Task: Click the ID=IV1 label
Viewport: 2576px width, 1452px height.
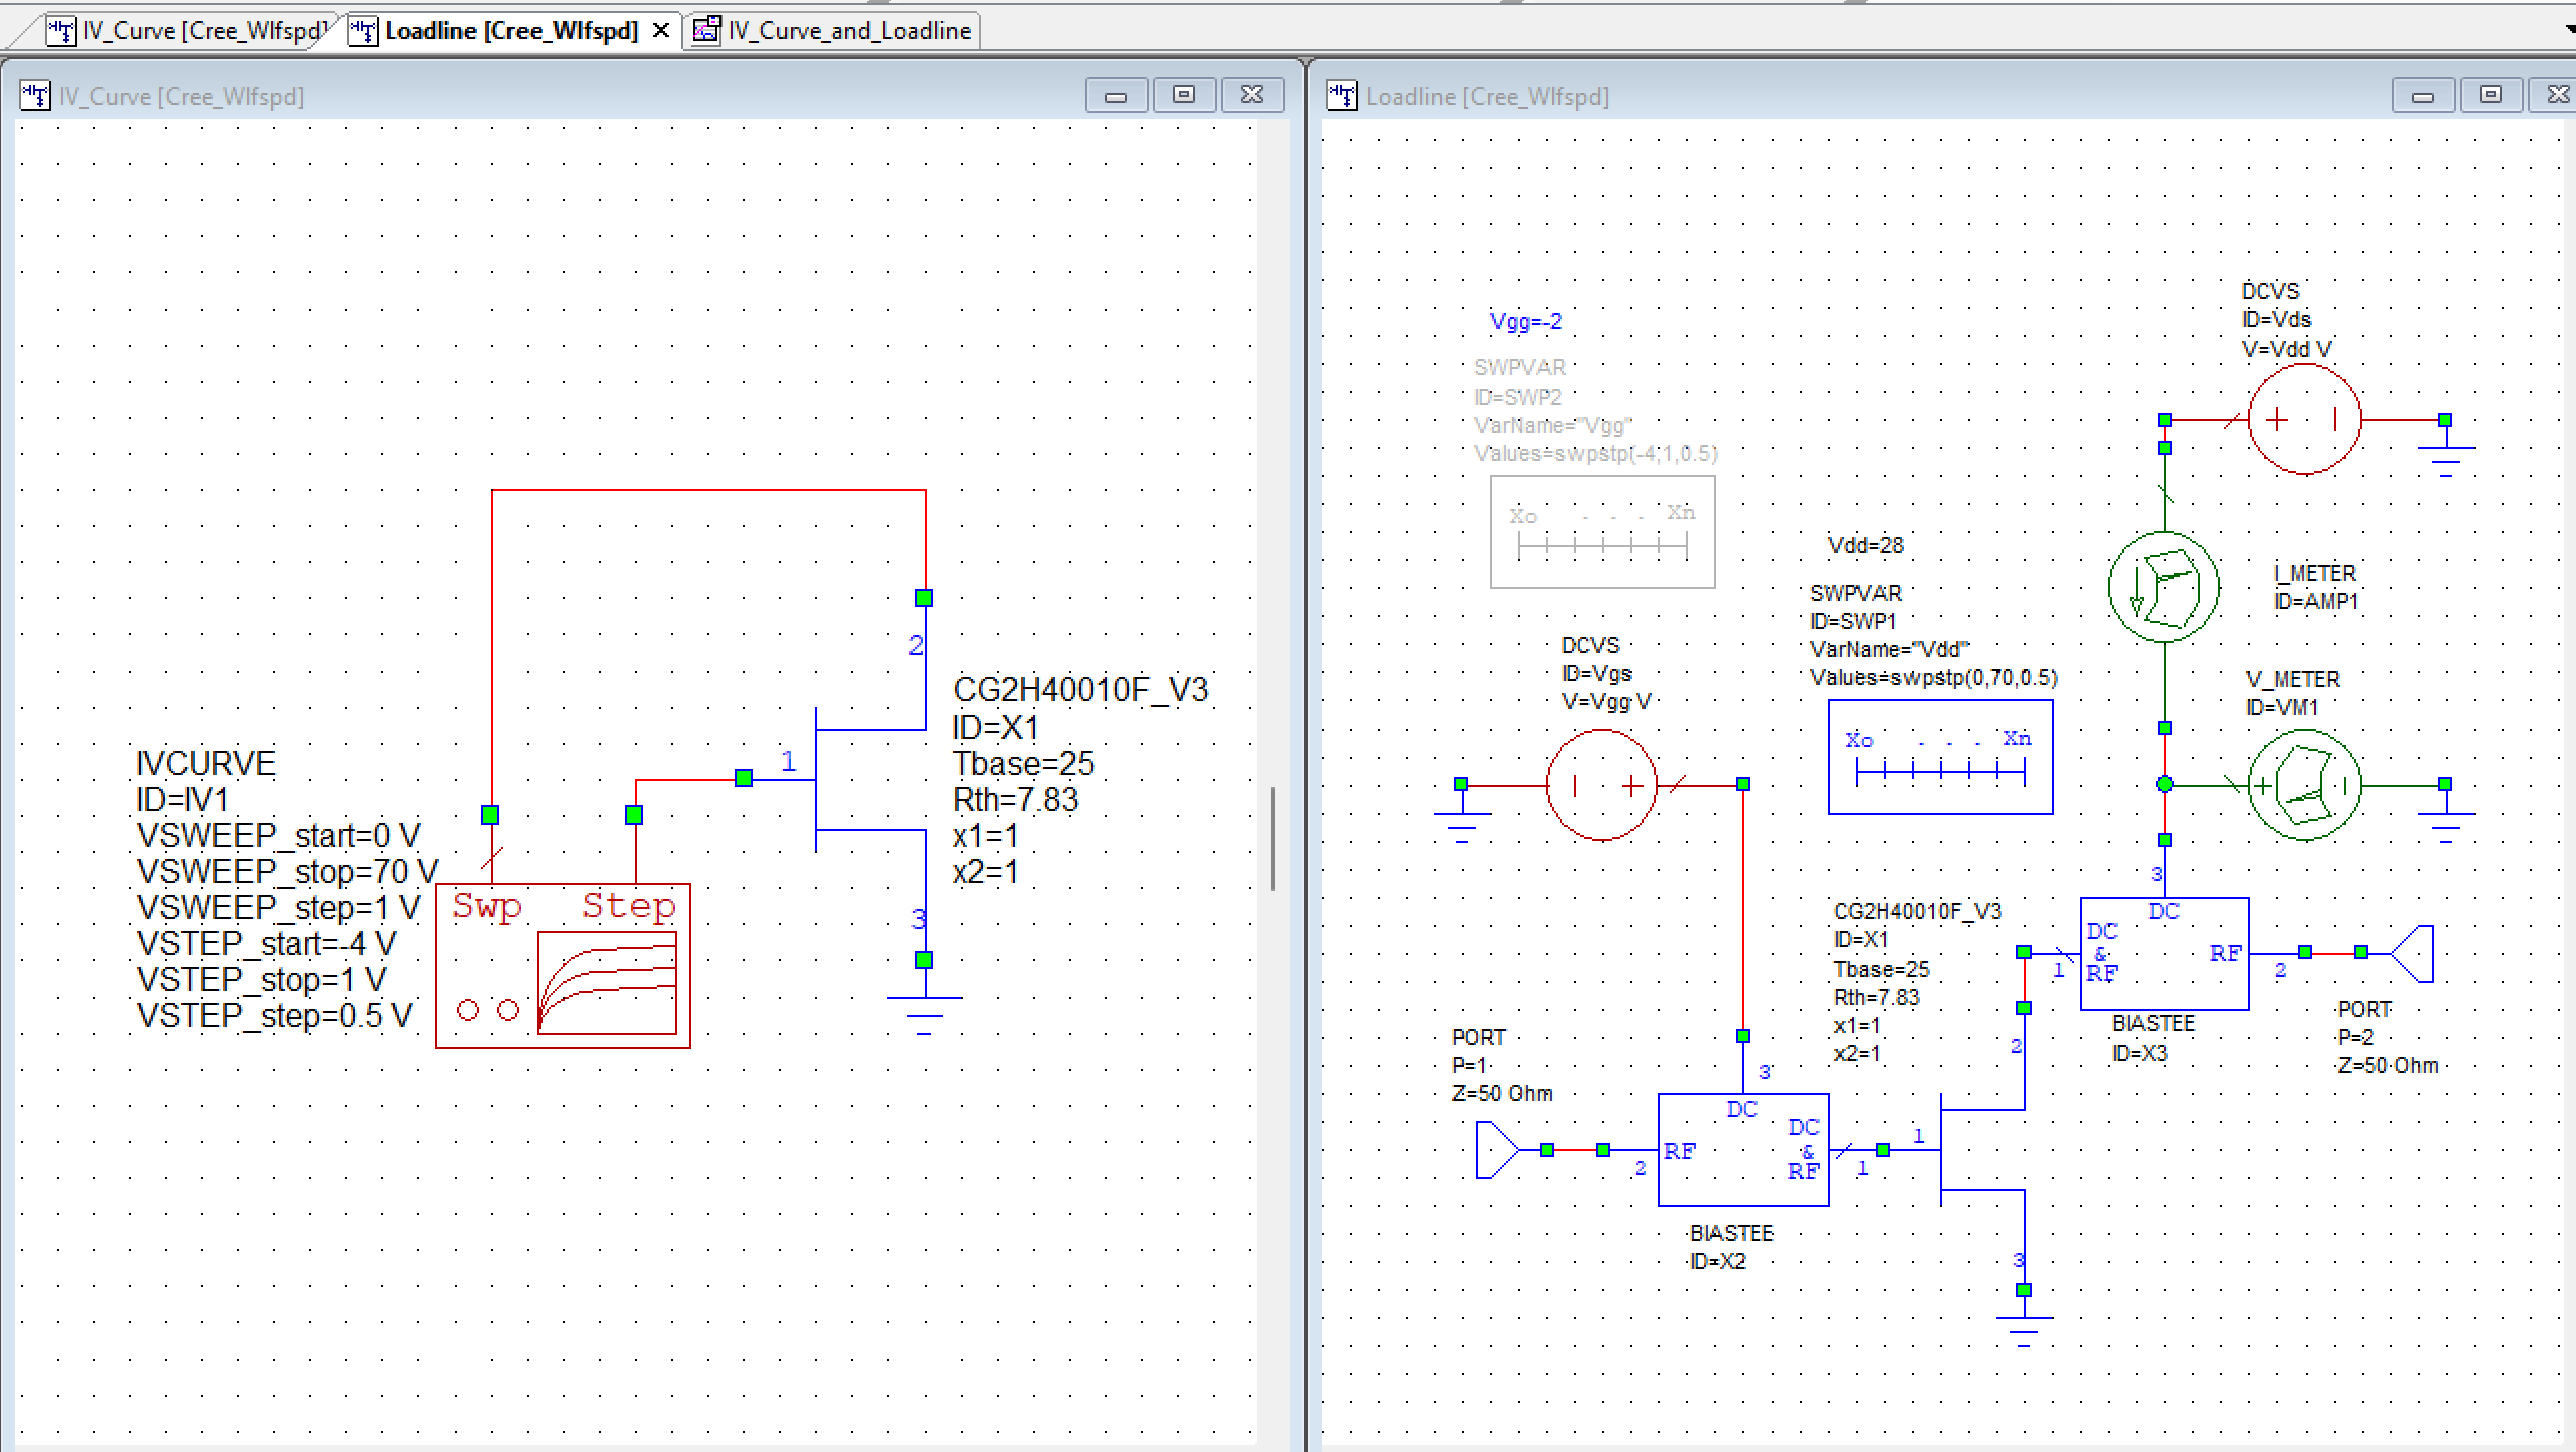Action: point(183,800)
